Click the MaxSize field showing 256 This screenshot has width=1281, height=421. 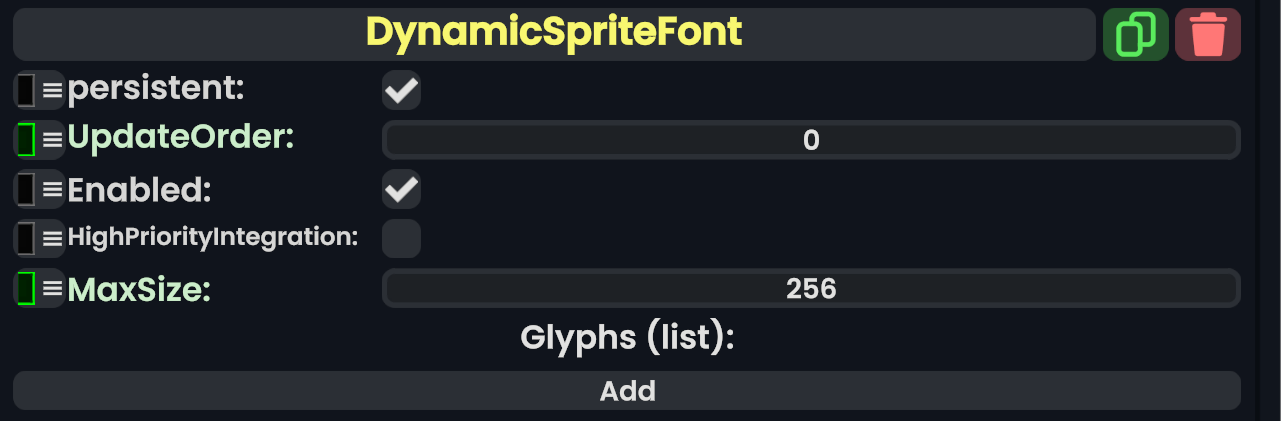pyautogui.click(x=811, y=289)
